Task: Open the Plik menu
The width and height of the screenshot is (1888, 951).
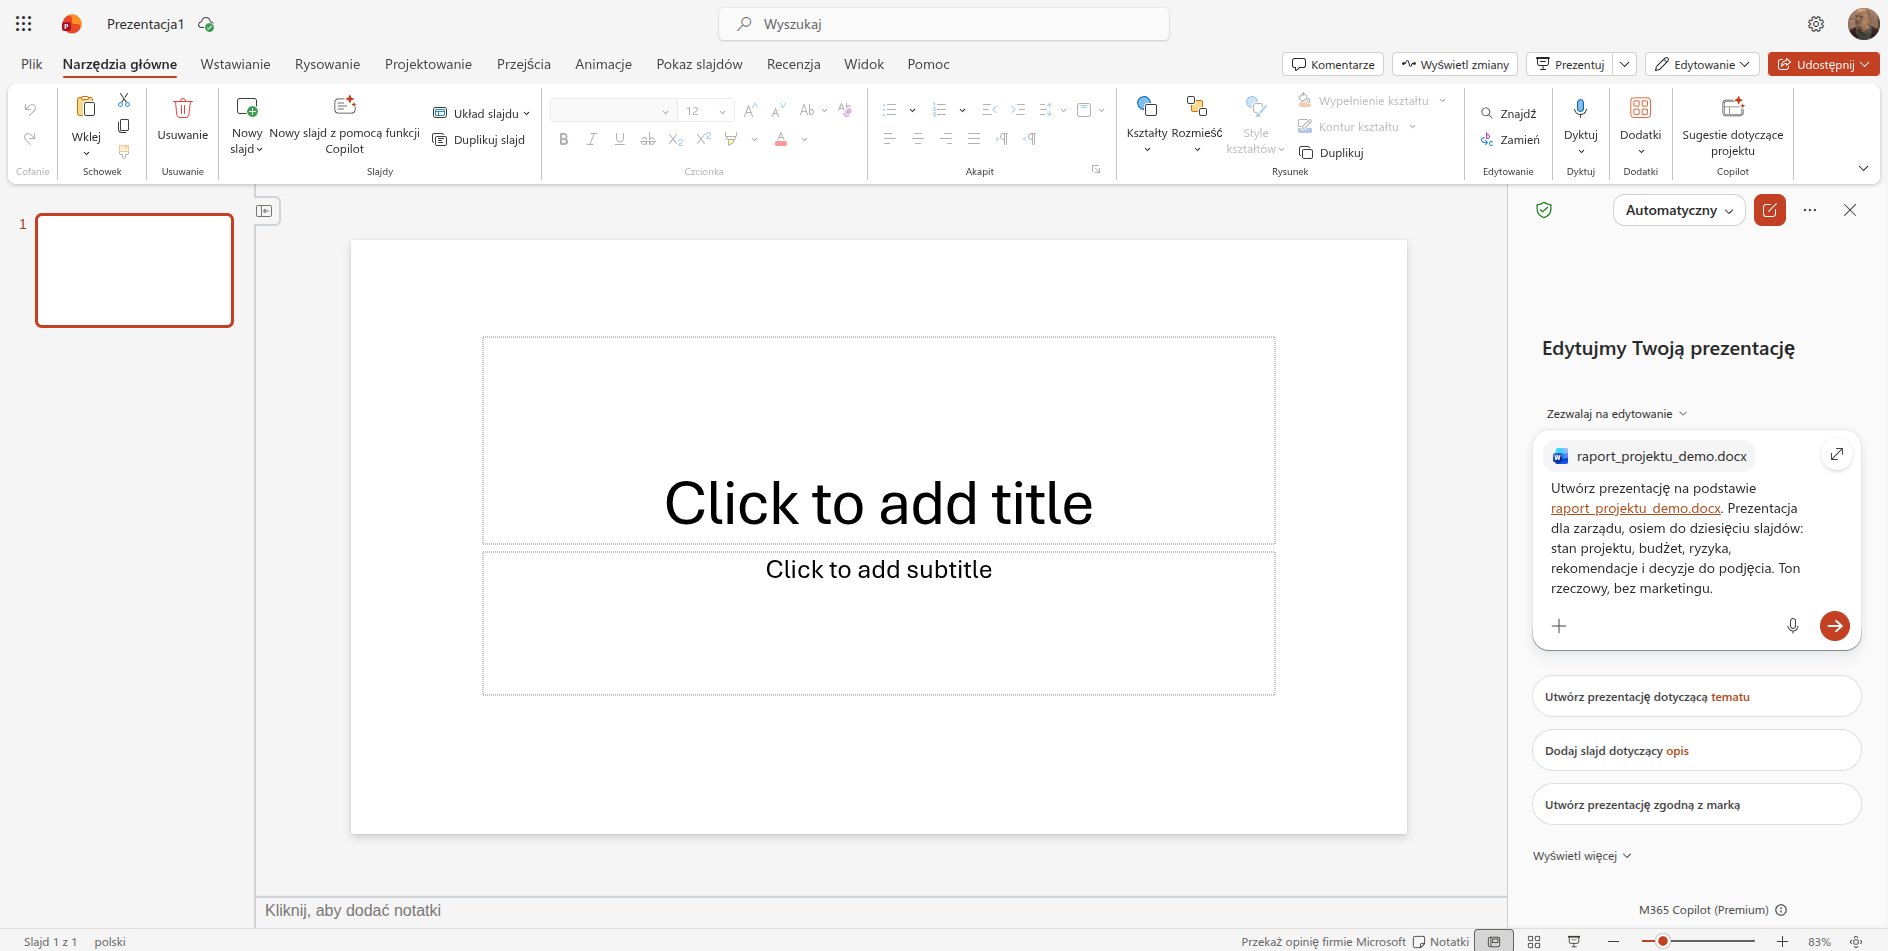Action: [32, 64]
